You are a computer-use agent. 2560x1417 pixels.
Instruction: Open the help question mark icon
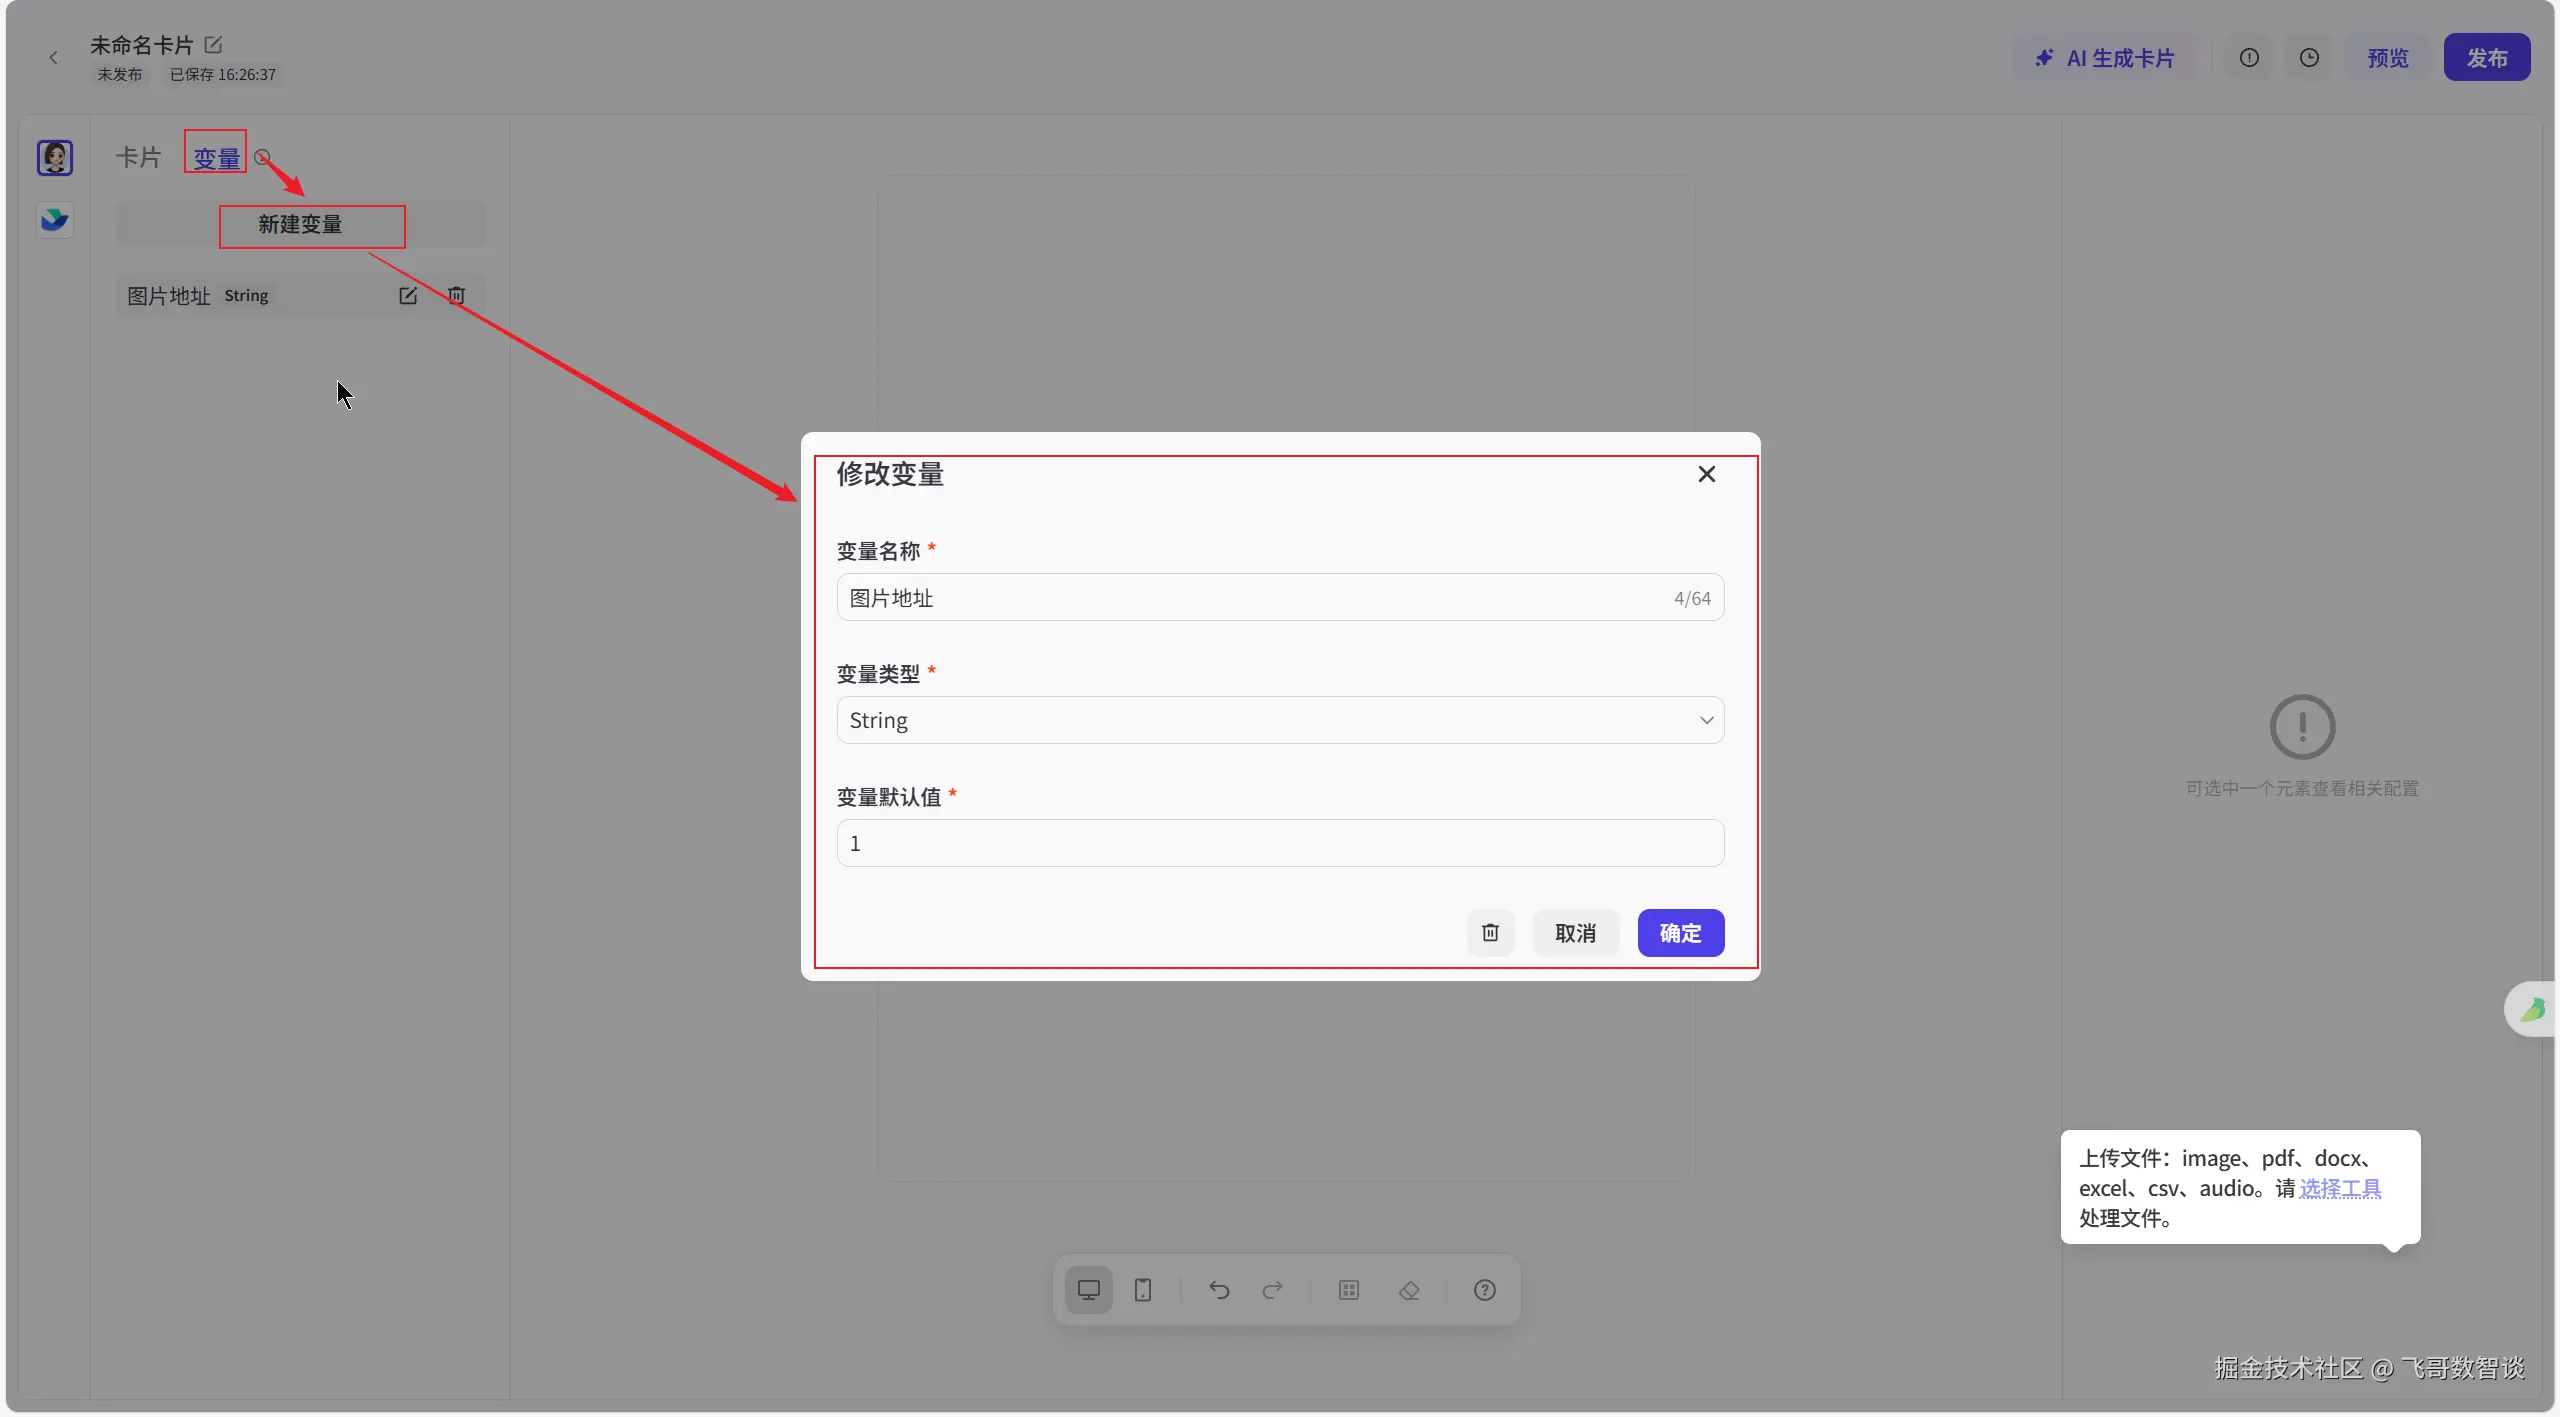click(1485, 1290)
